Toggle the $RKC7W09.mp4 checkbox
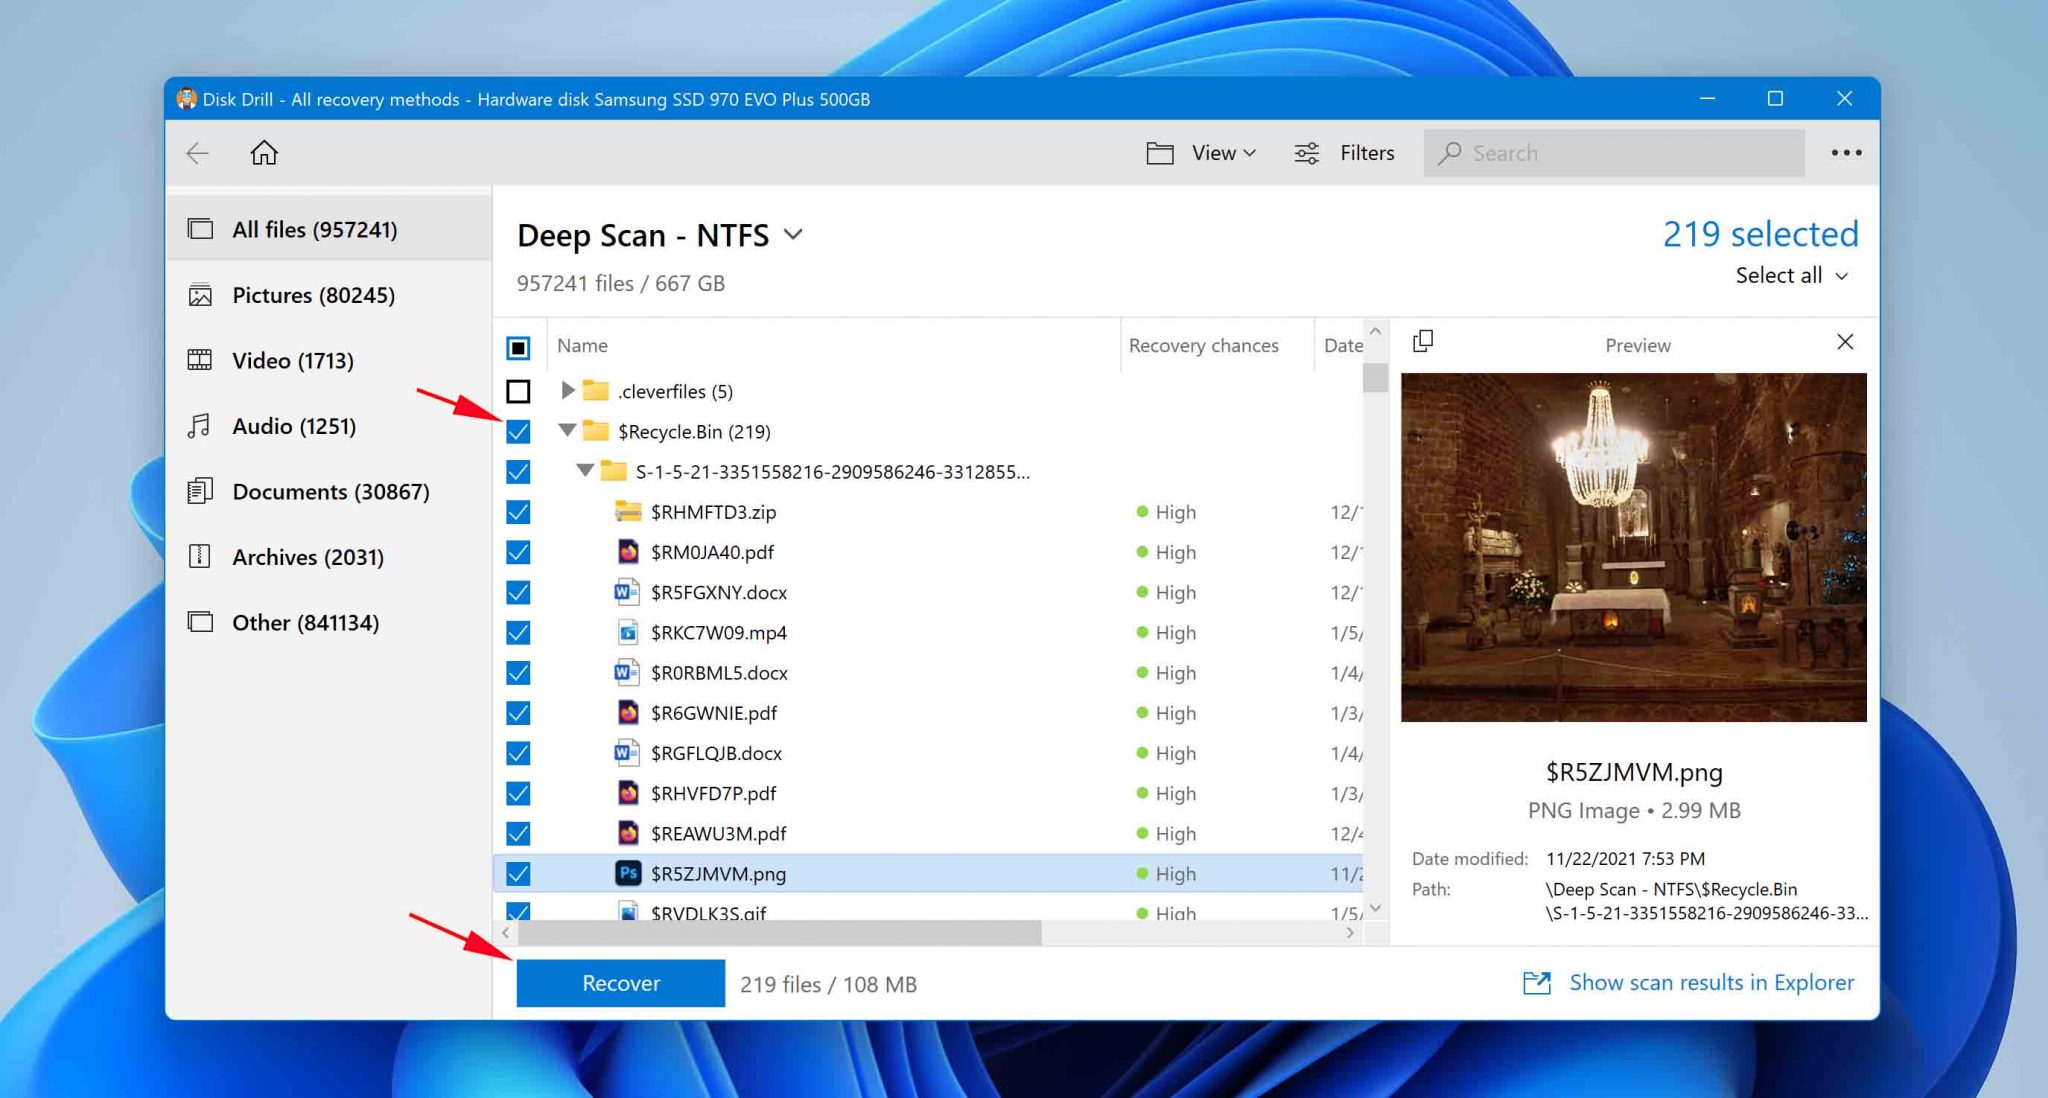Screen dimensions: 2048x1098 pyautogui.click(x=518, y=633)
